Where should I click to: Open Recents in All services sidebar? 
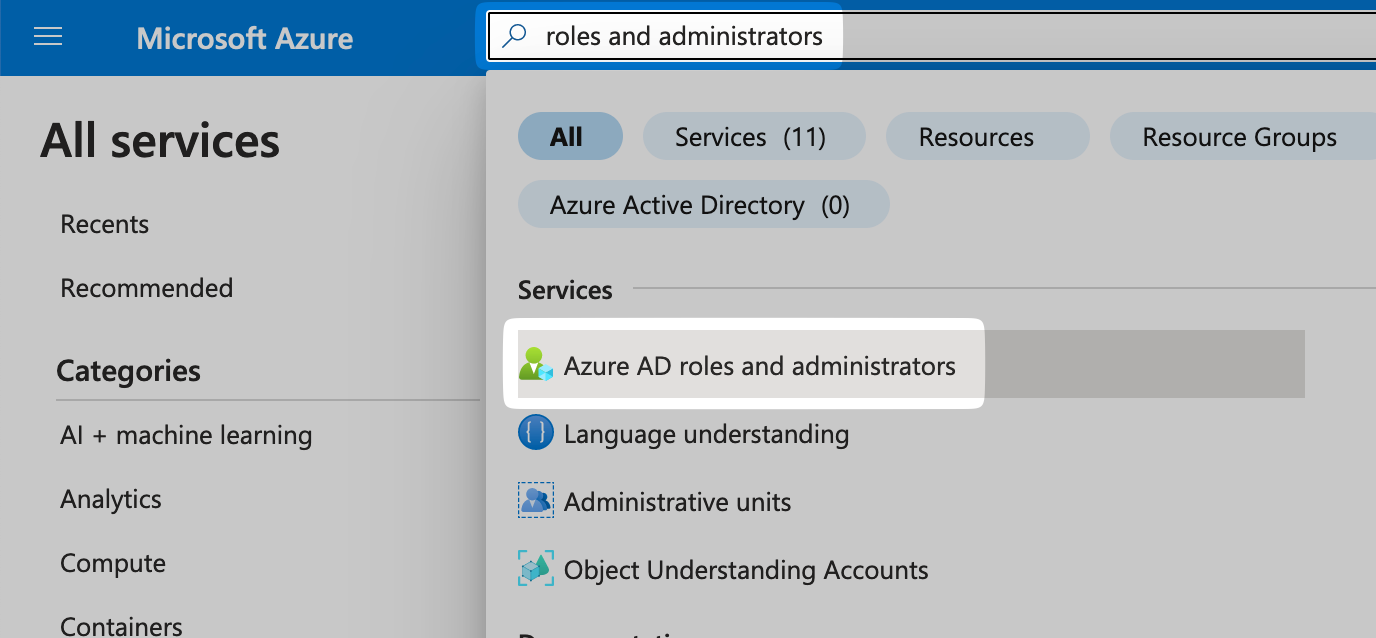105,224
